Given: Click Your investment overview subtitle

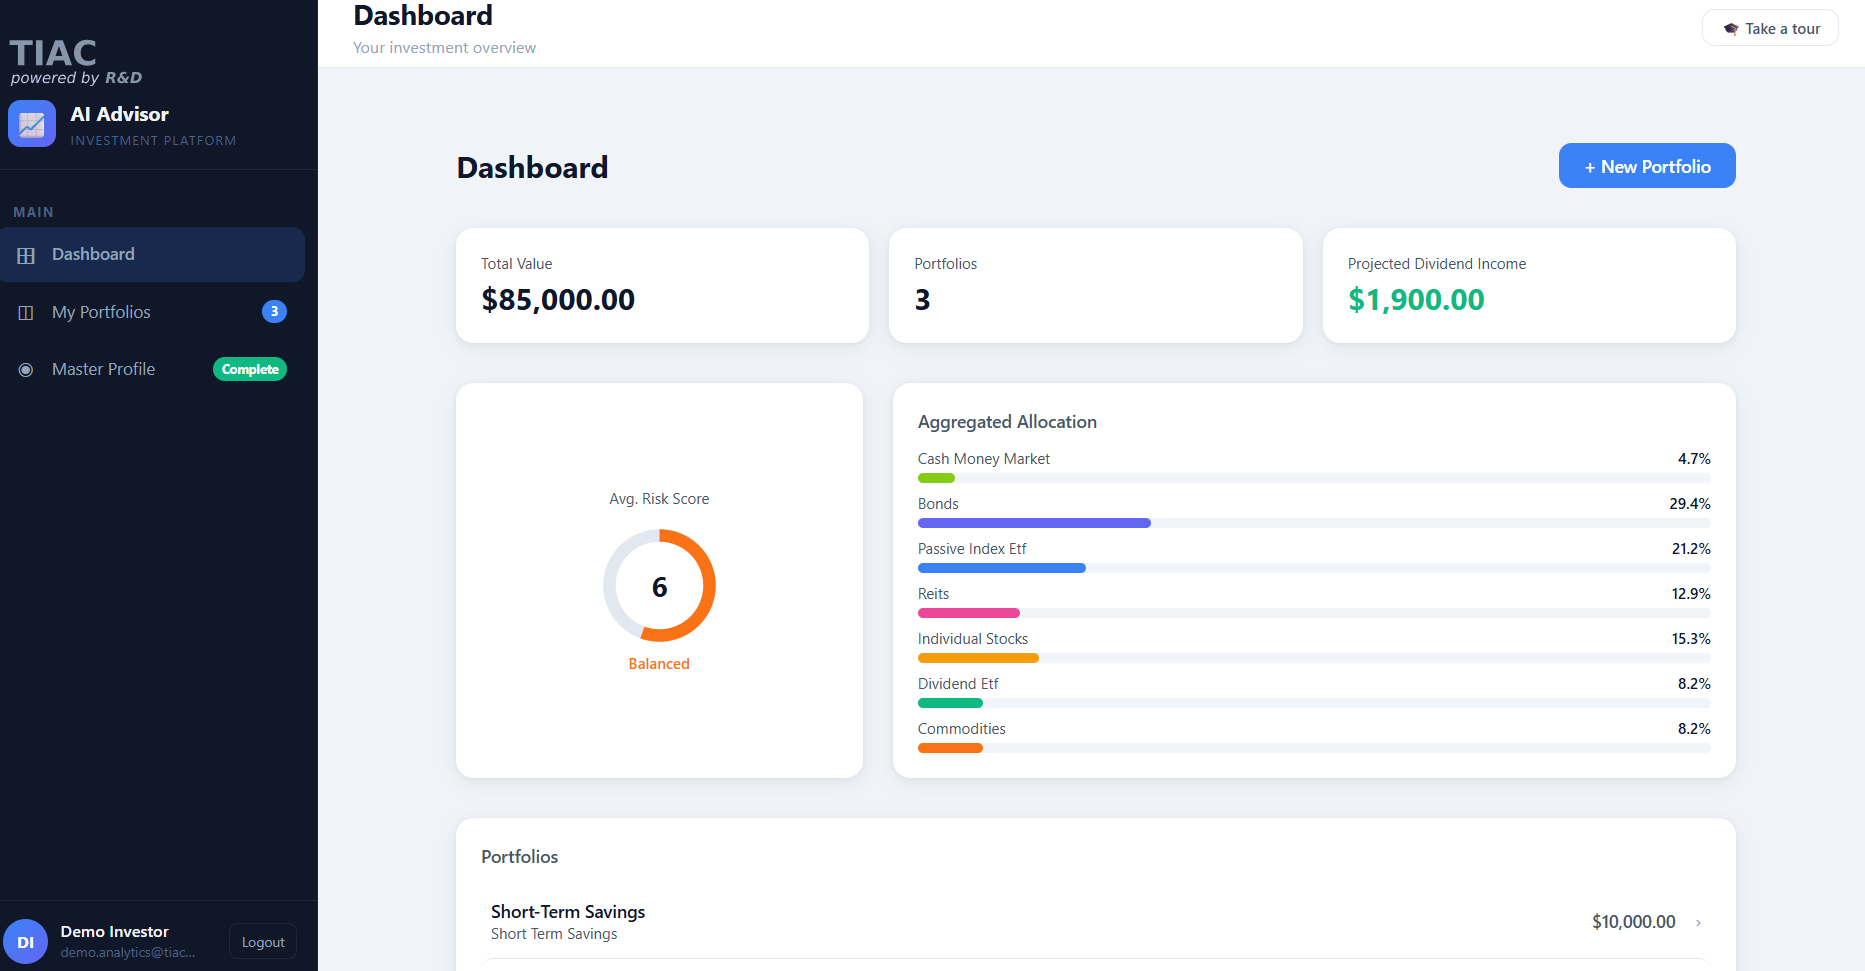Looking at the screenshot, I should pyautogui.click(x=444, y=48).
